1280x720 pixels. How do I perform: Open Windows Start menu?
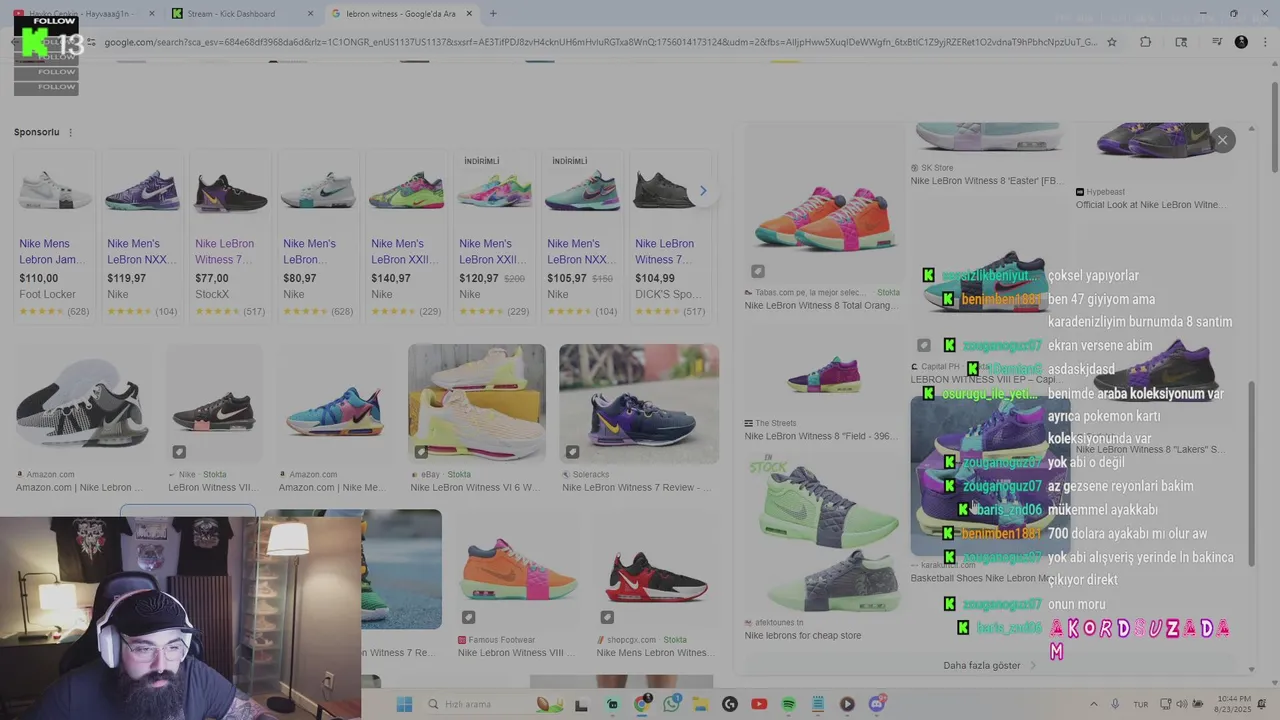coord(404,704)
